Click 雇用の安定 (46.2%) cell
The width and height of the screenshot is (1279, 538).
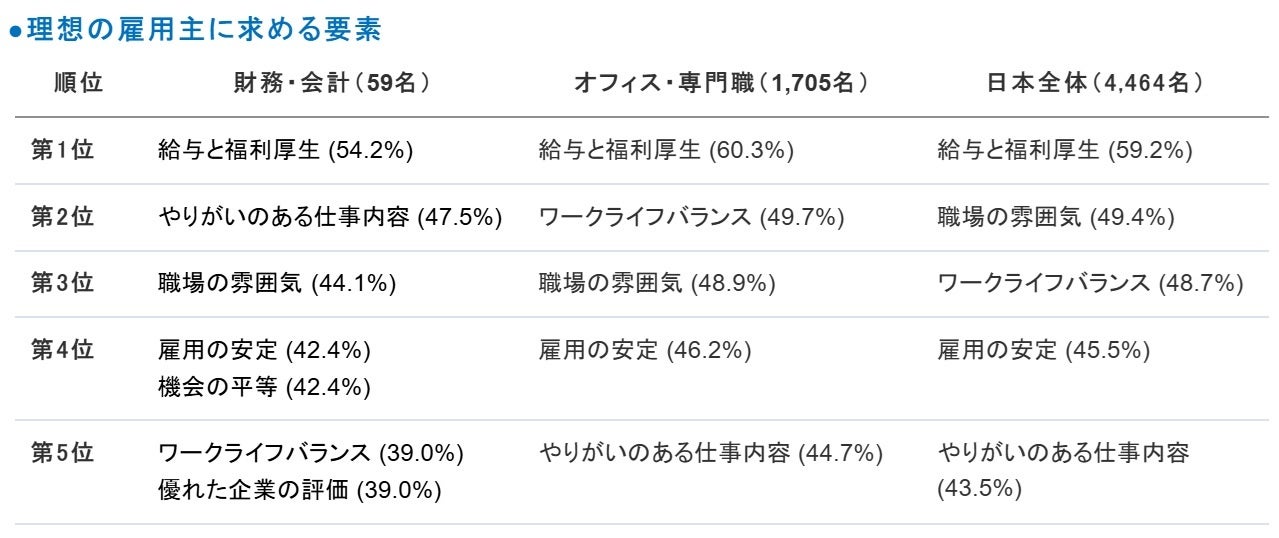pos(645,350)
